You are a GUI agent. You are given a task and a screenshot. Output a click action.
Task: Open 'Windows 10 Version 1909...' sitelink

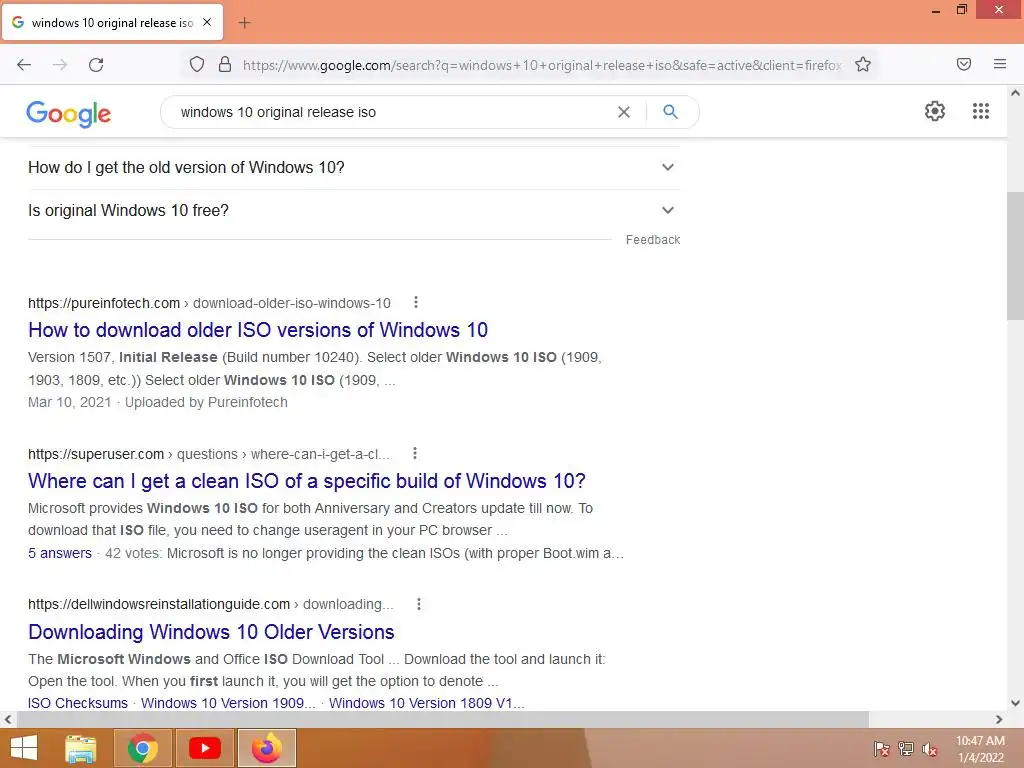(x=228, y=703)
